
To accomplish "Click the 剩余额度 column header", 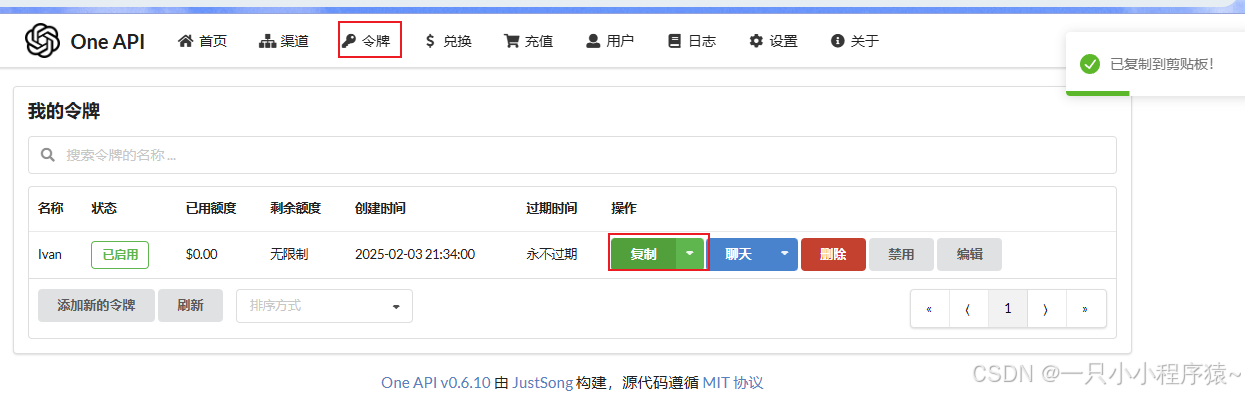I will (295, 208).
